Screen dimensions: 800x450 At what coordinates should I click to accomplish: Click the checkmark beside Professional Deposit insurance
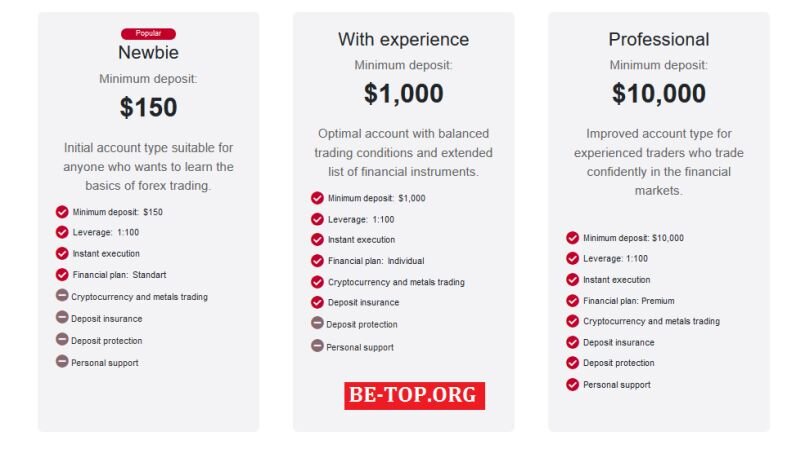tap(572, 342)
